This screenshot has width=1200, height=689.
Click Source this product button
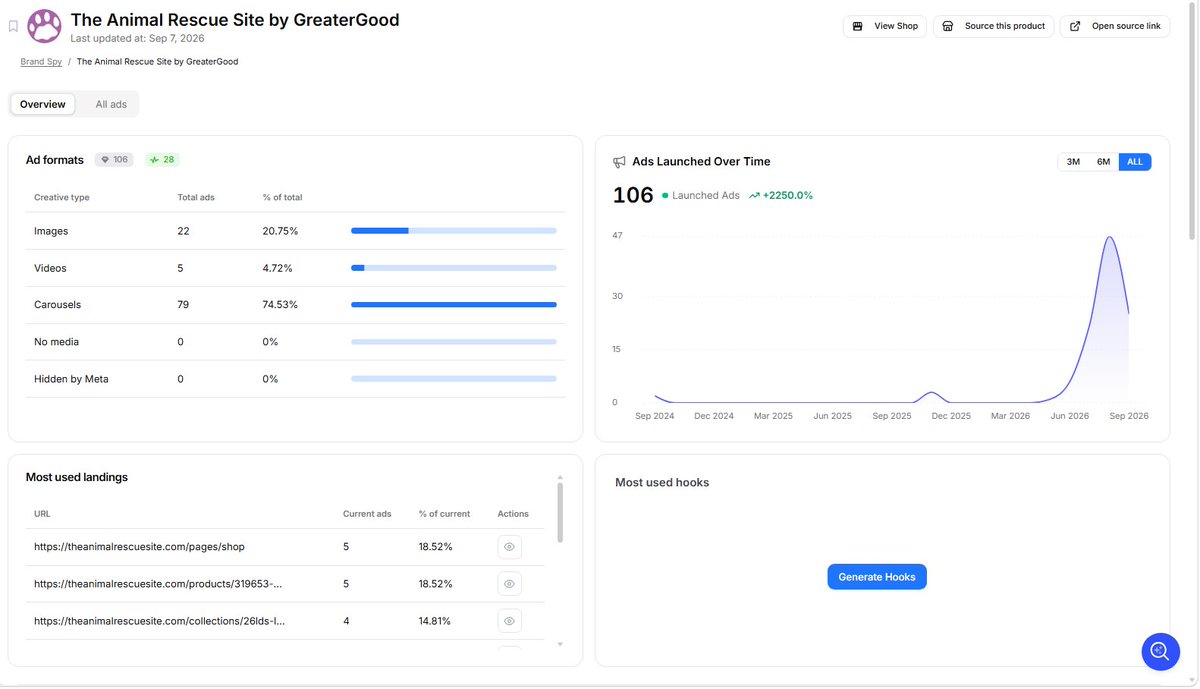click(x=993, y=26)
